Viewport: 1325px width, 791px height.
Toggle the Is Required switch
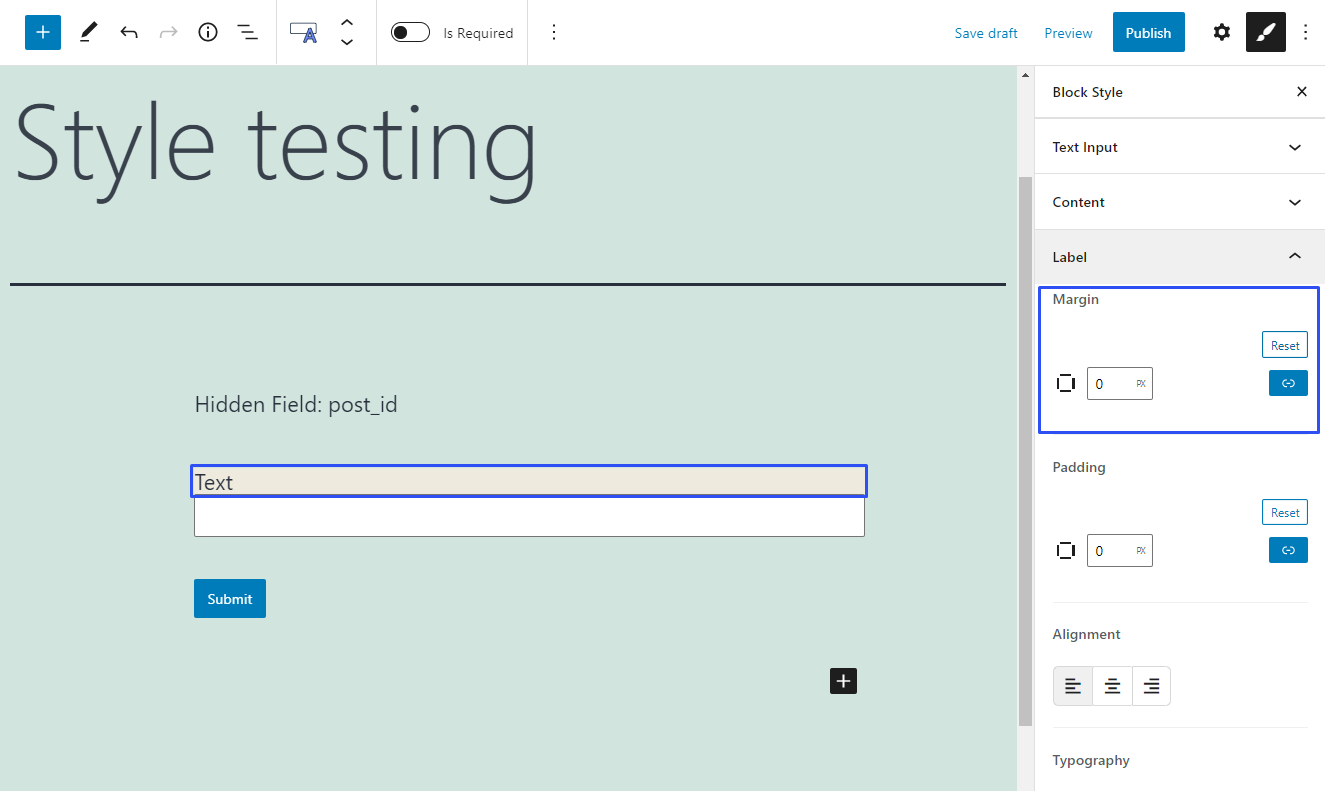click(x=410, y=31)
